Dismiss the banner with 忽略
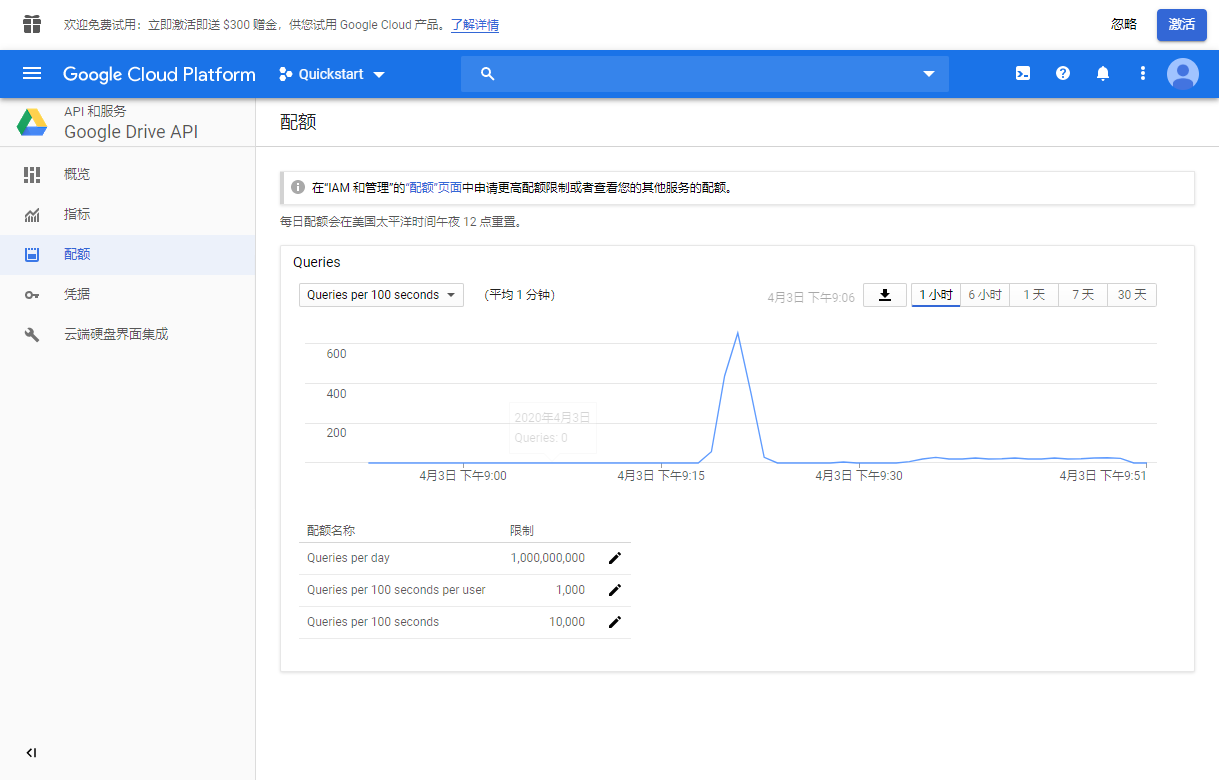The height and width of the screenshot is (780, 1219). (x=1124, y=24)
